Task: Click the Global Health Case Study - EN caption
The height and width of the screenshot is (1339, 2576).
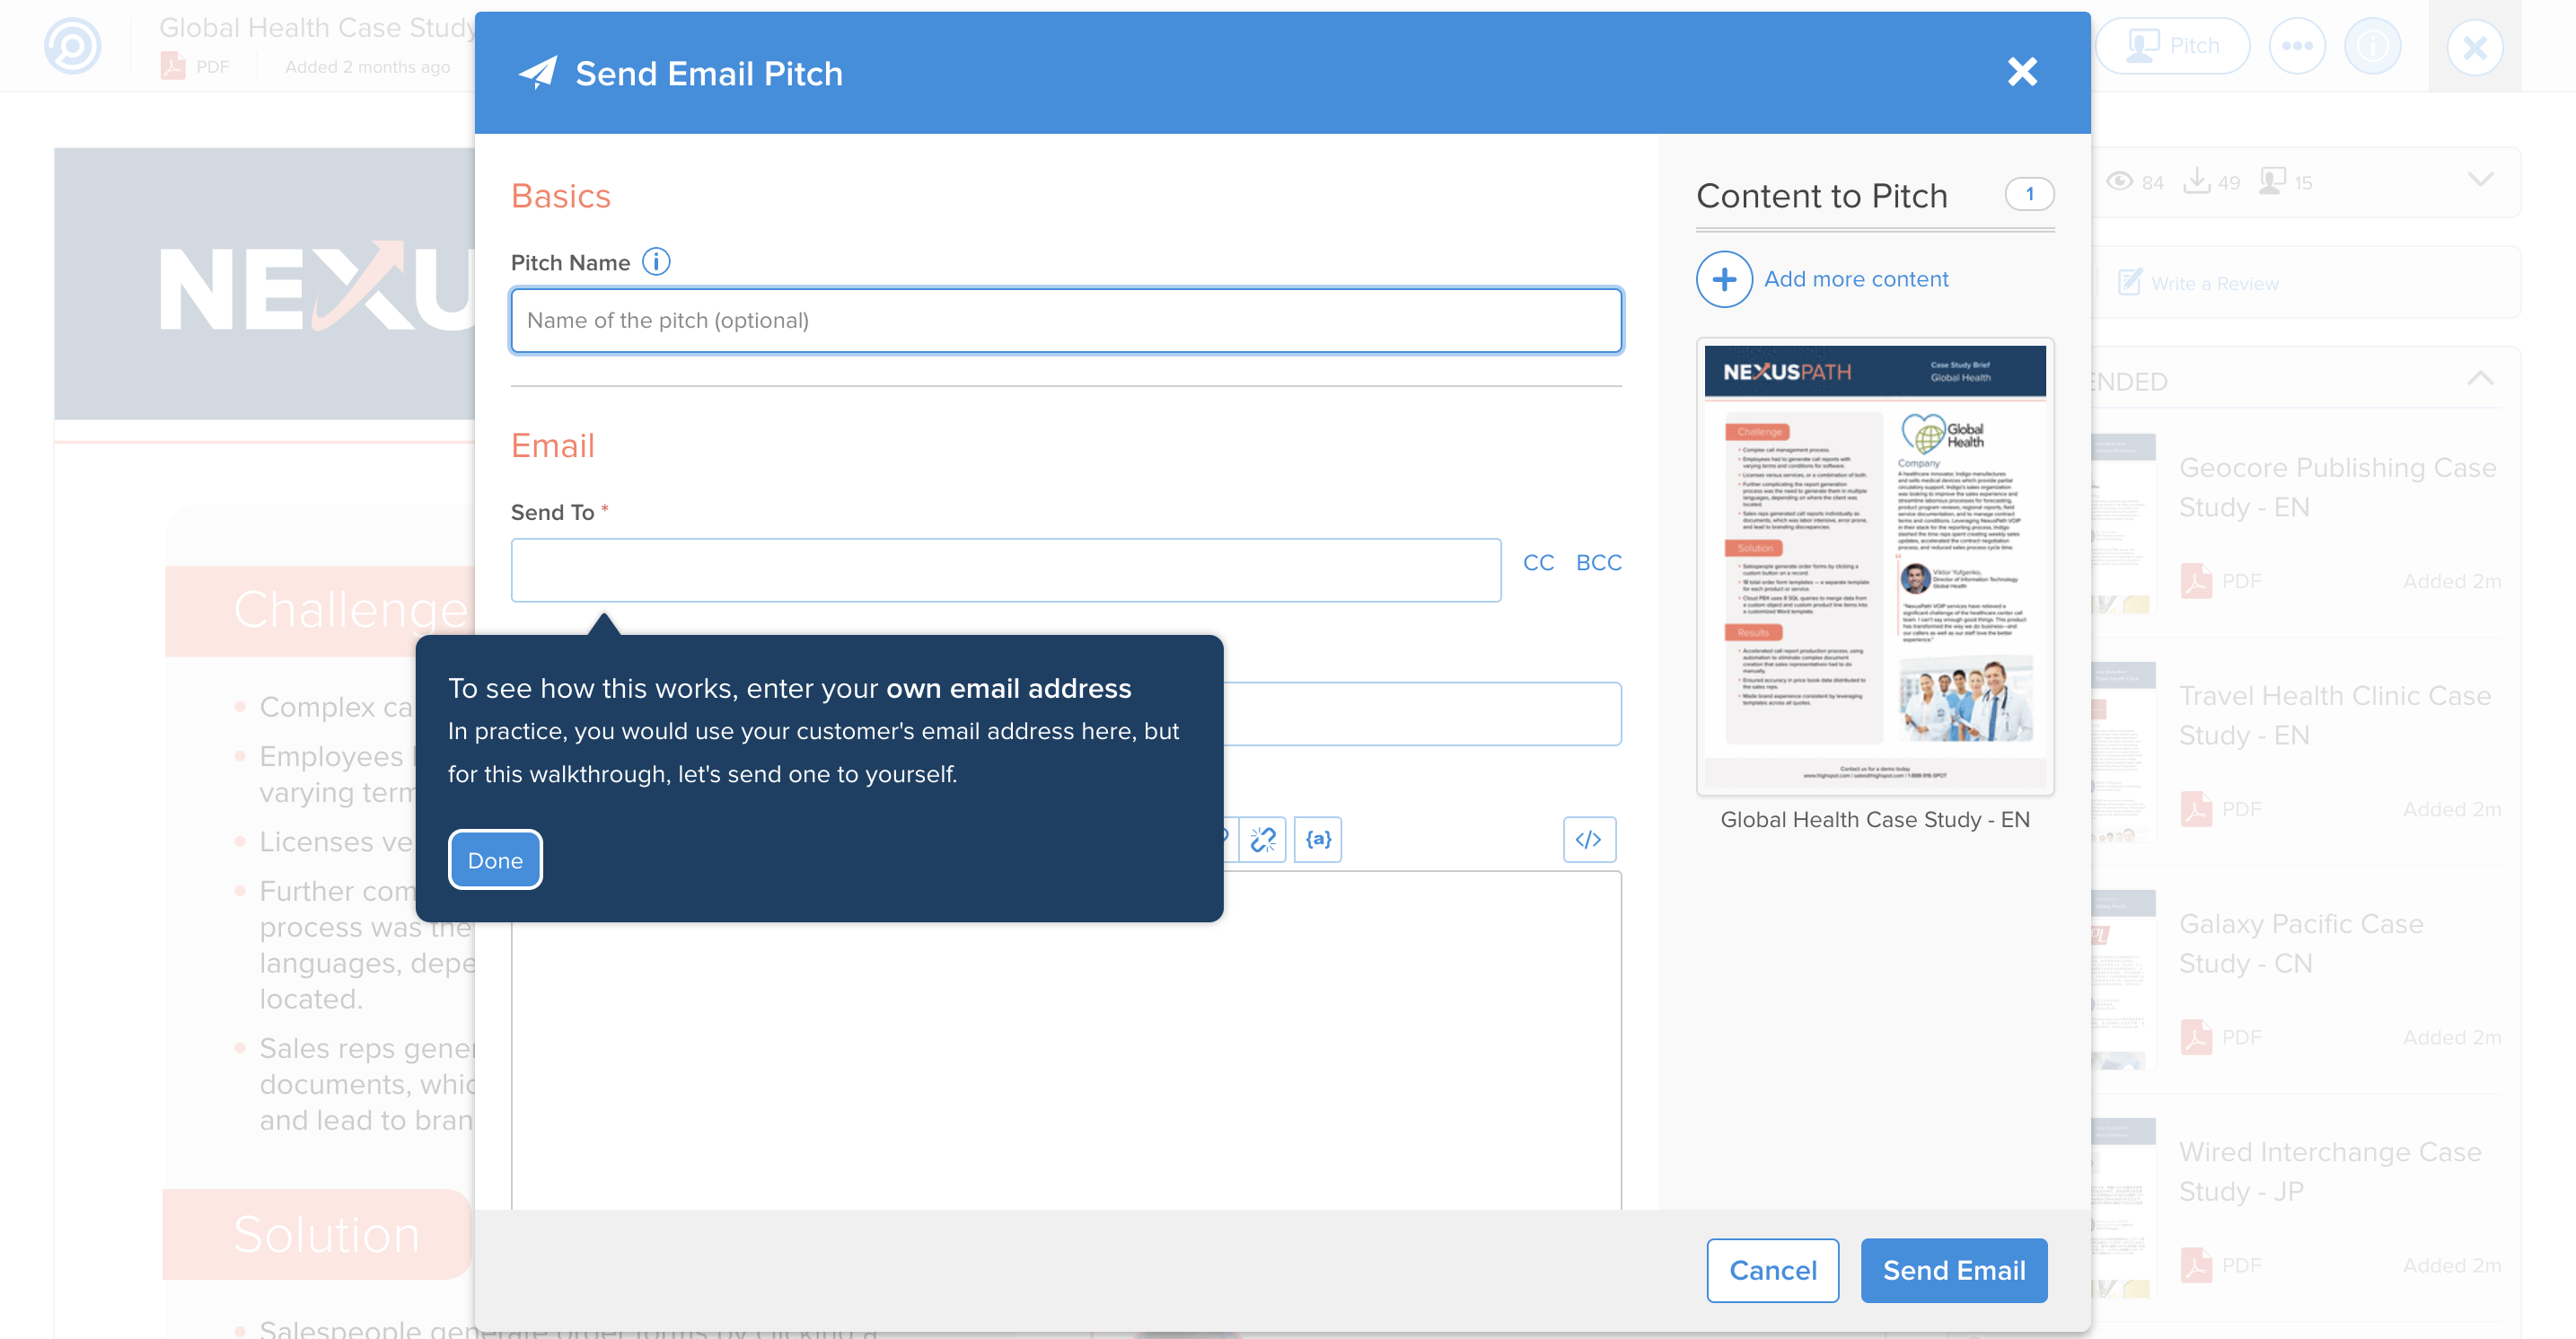Action: click(1874, 819)
